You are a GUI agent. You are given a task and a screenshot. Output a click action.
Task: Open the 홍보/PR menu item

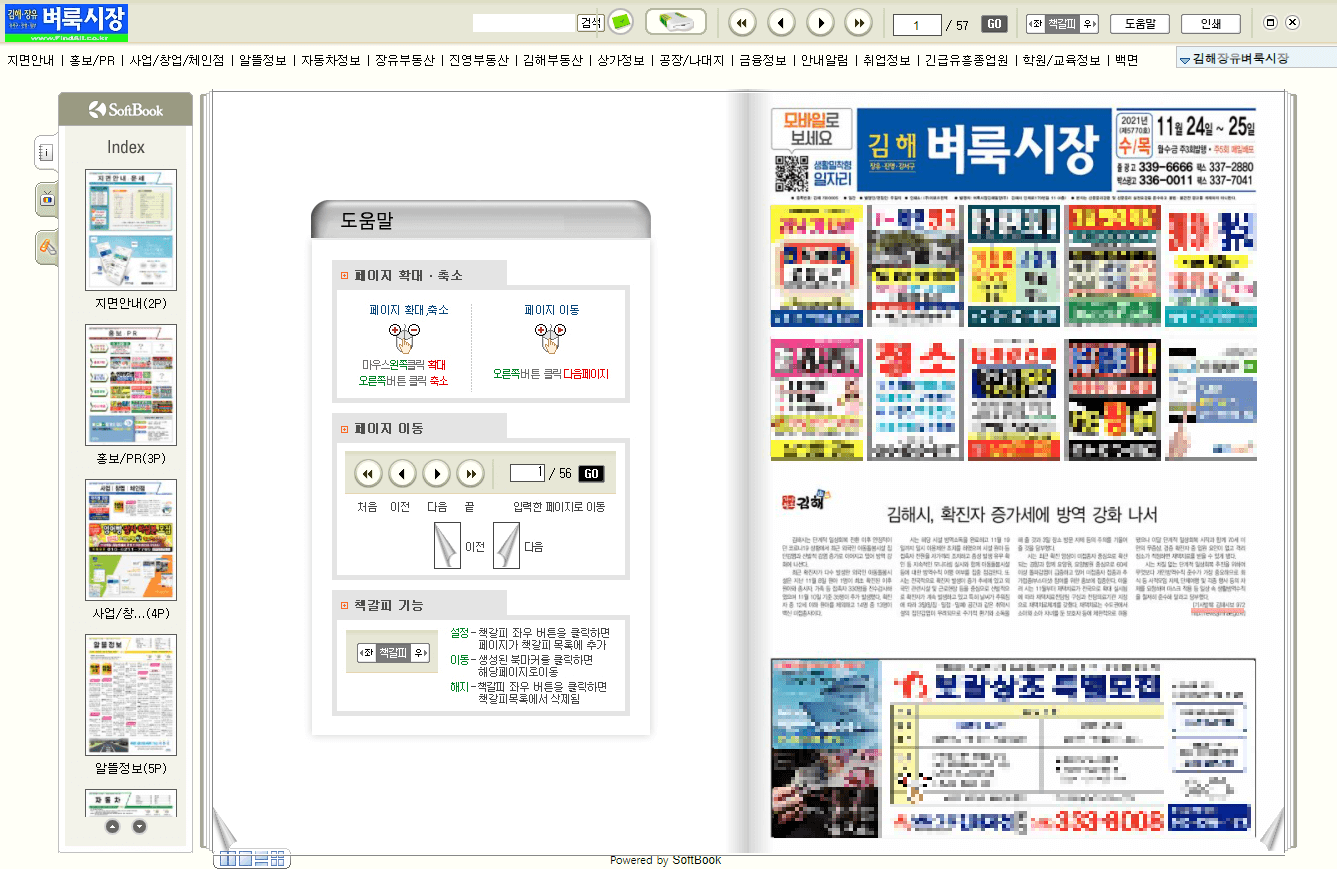point(92,60)
